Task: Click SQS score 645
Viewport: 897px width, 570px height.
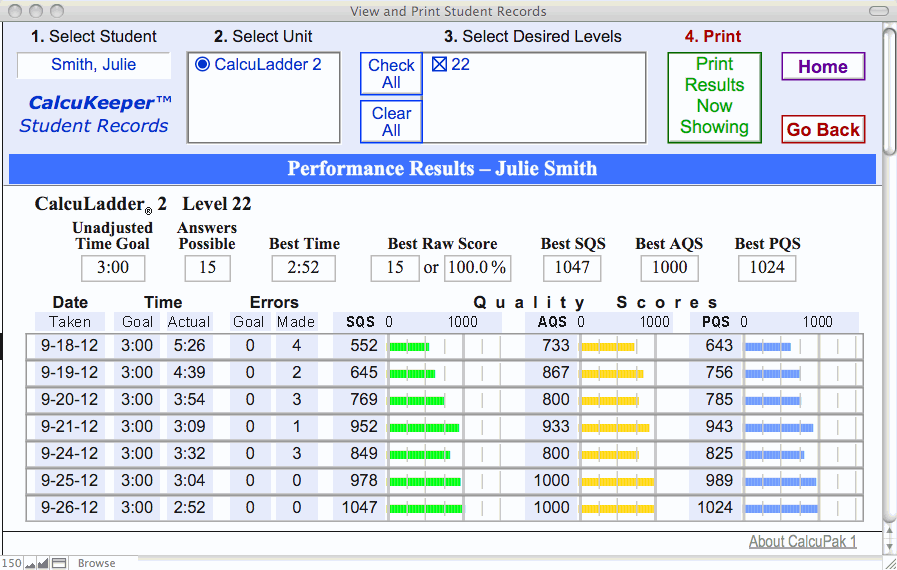Action: [x=364, y=373]
